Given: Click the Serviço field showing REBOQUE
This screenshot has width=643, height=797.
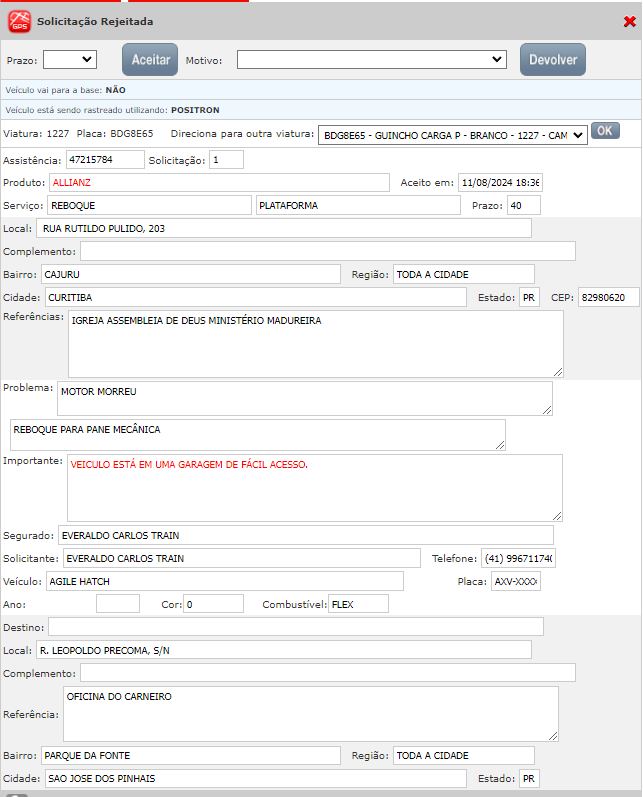Looking at the screenshot, I should click(149, 205).
